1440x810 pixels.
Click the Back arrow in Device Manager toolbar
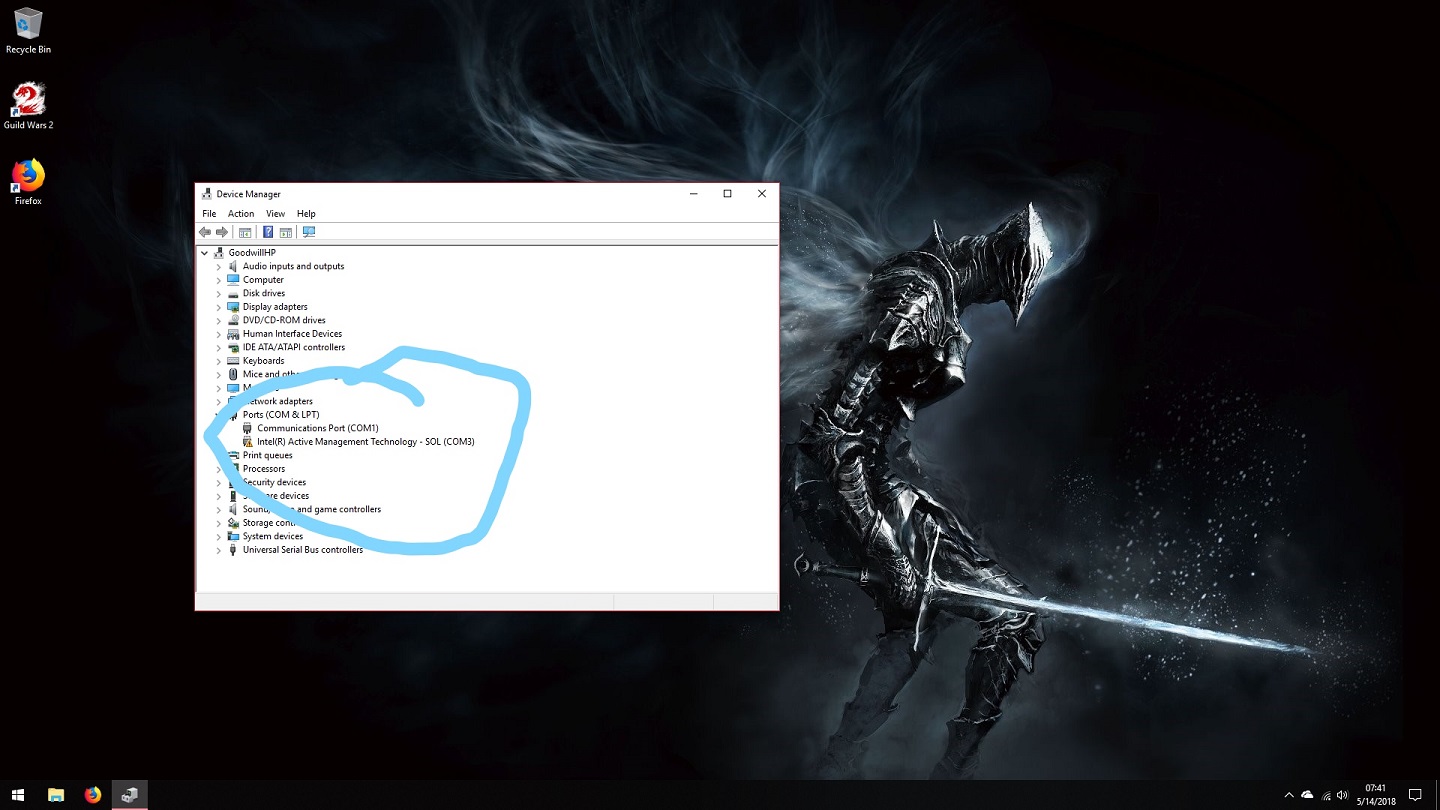205,232
